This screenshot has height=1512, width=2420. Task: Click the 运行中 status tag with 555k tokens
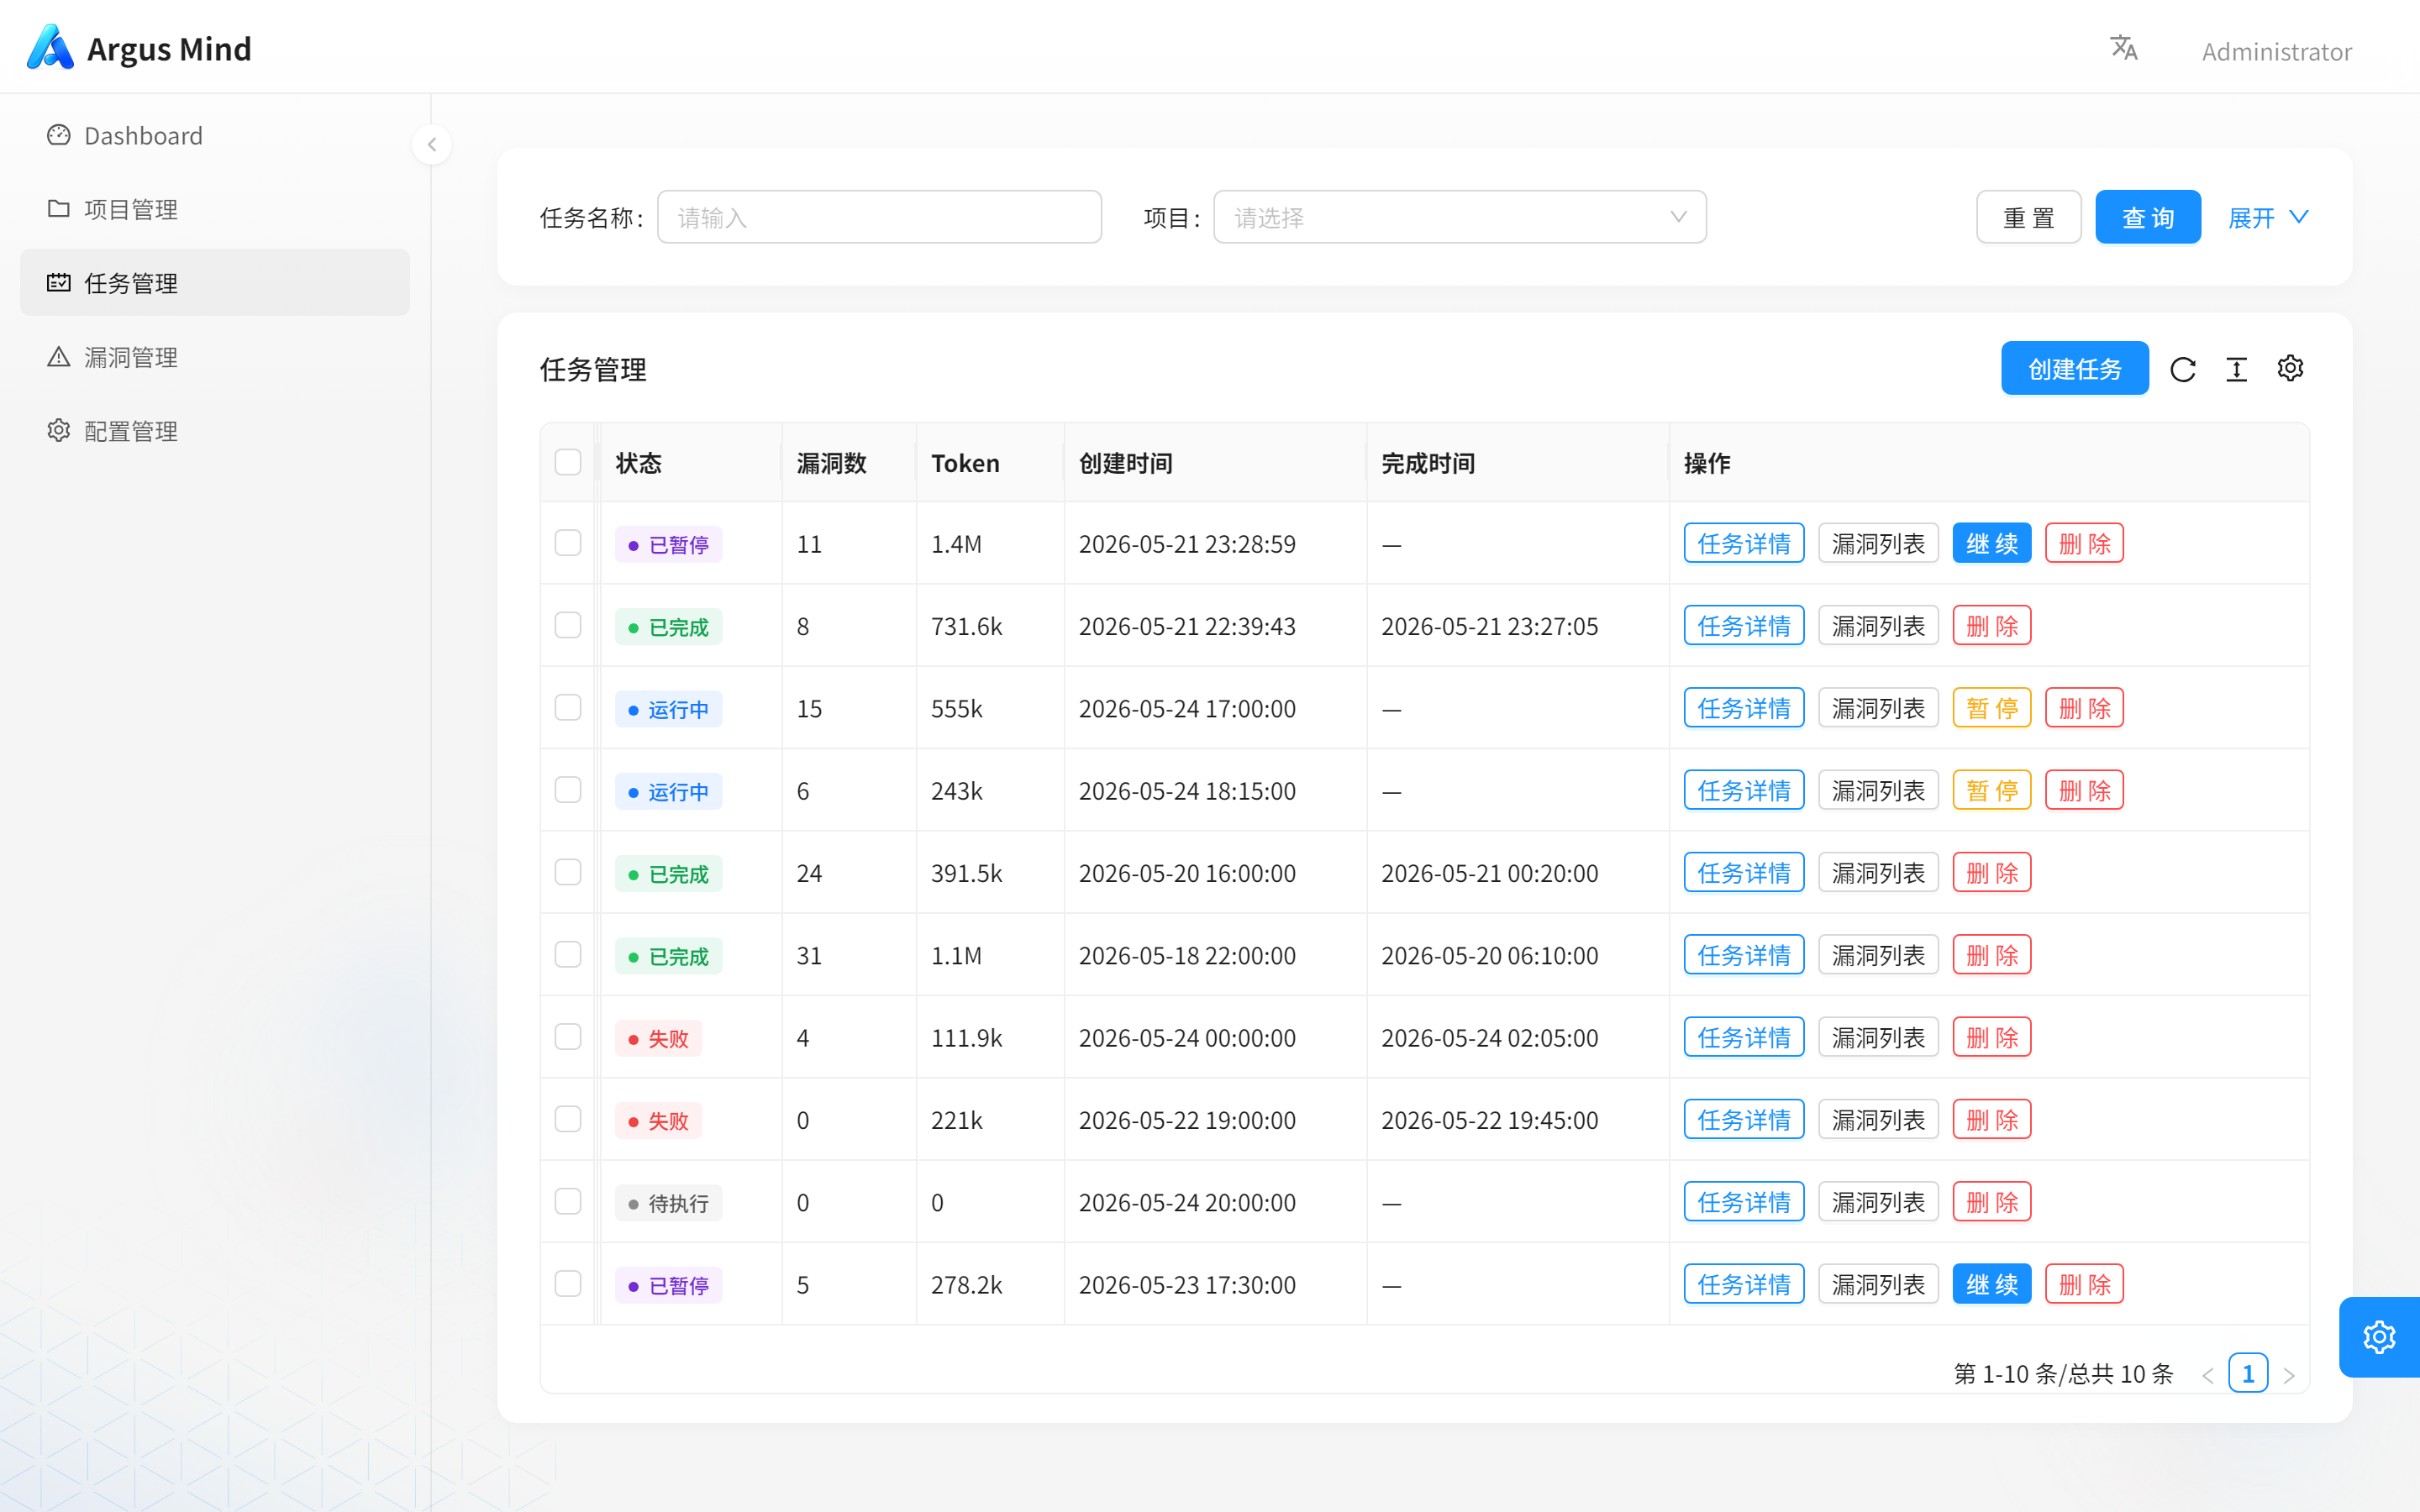(x=668, y=710)
